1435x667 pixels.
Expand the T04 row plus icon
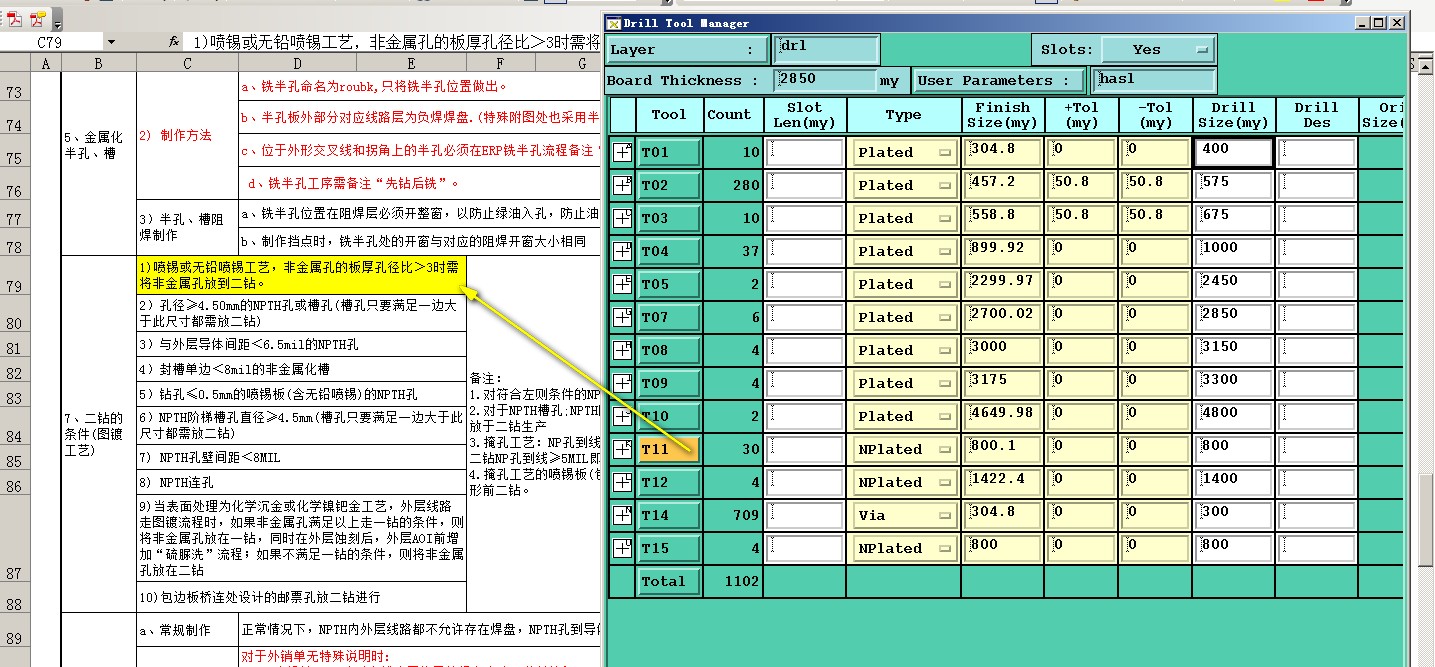click(622, 252)
